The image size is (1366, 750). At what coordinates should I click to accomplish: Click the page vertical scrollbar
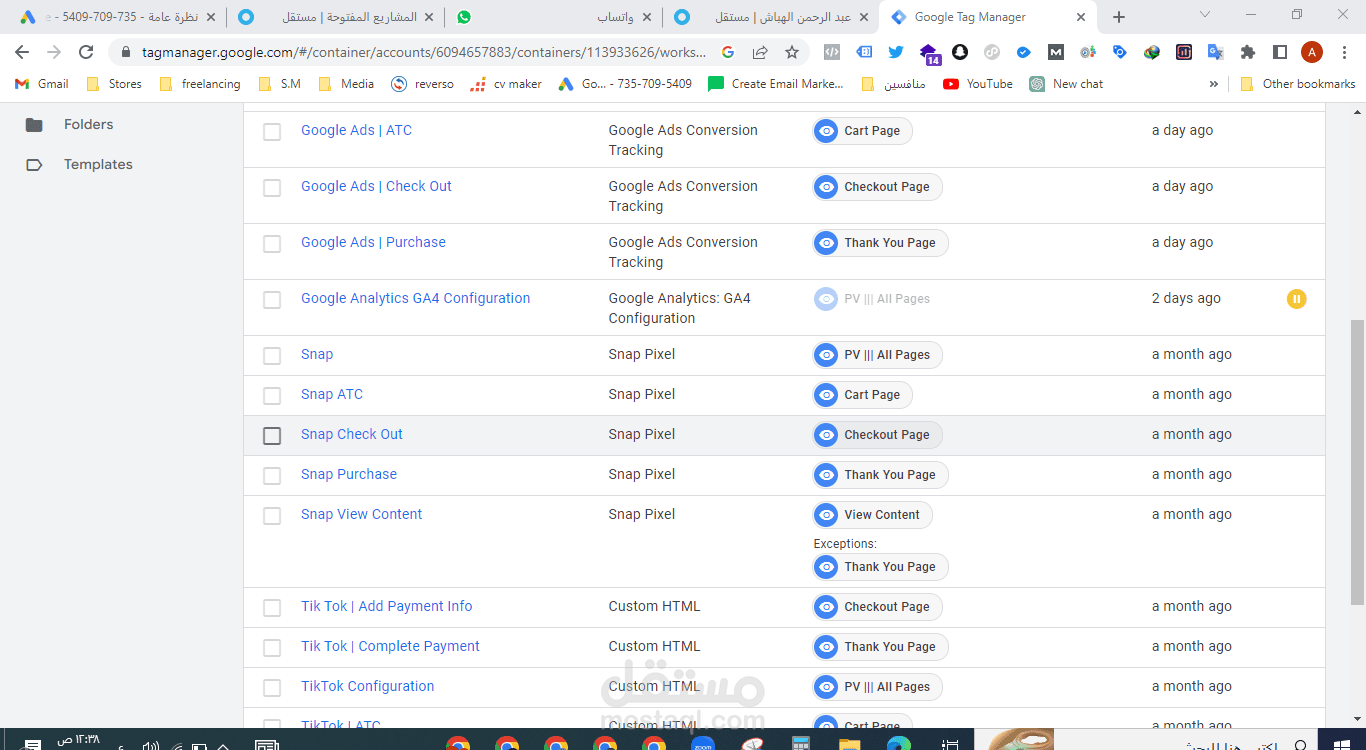coord(1357,460)
